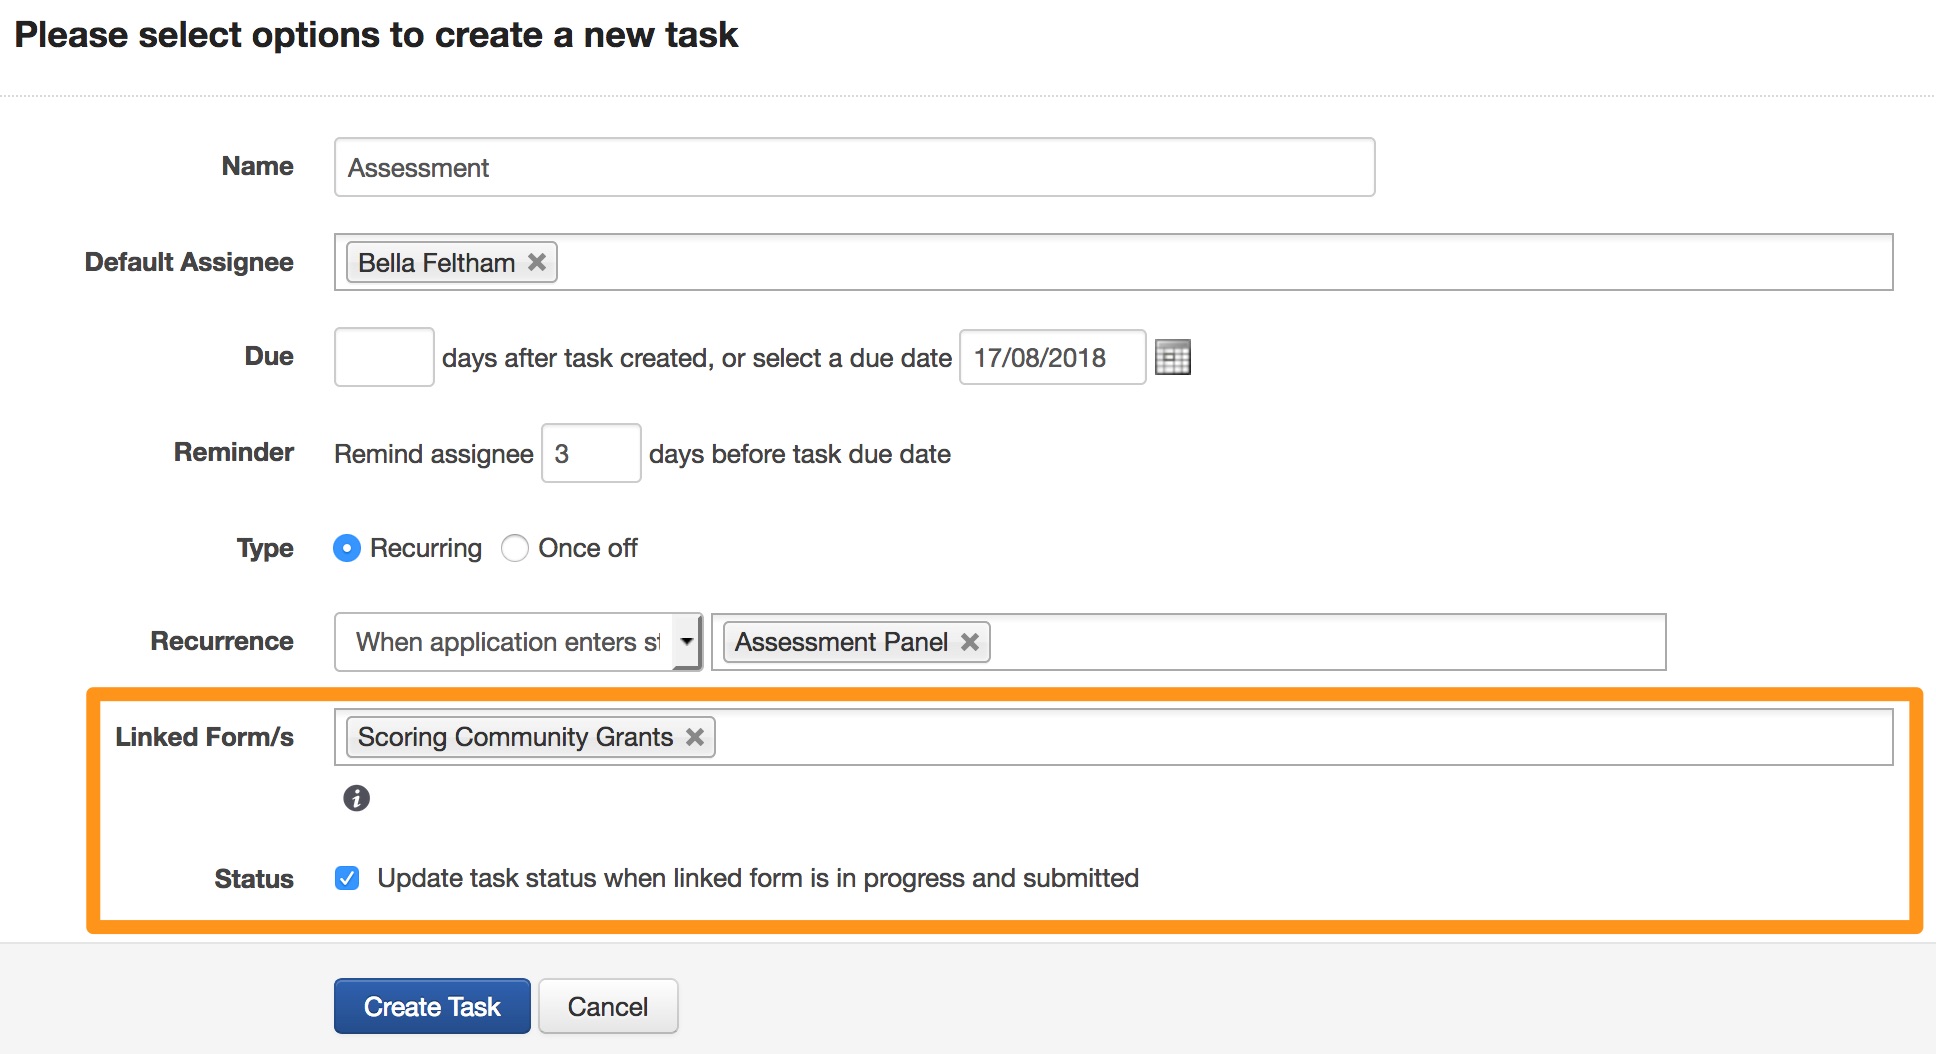Select the Recurring task type
Viewport: 1936px width, 1054px height.
(x=347, y=548)
